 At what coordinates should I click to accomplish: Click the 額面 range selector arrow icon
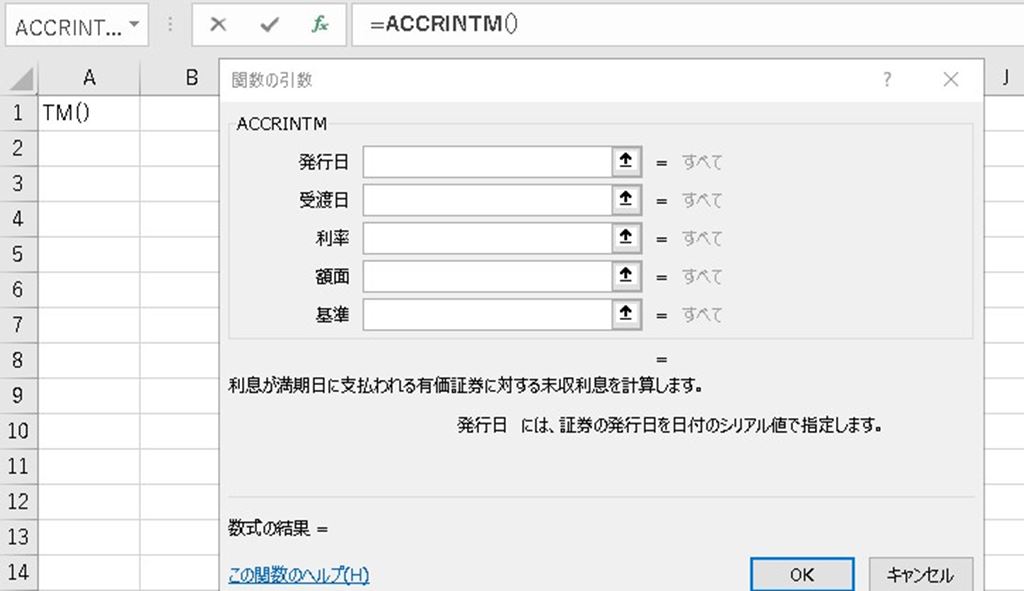click(626, 276)
